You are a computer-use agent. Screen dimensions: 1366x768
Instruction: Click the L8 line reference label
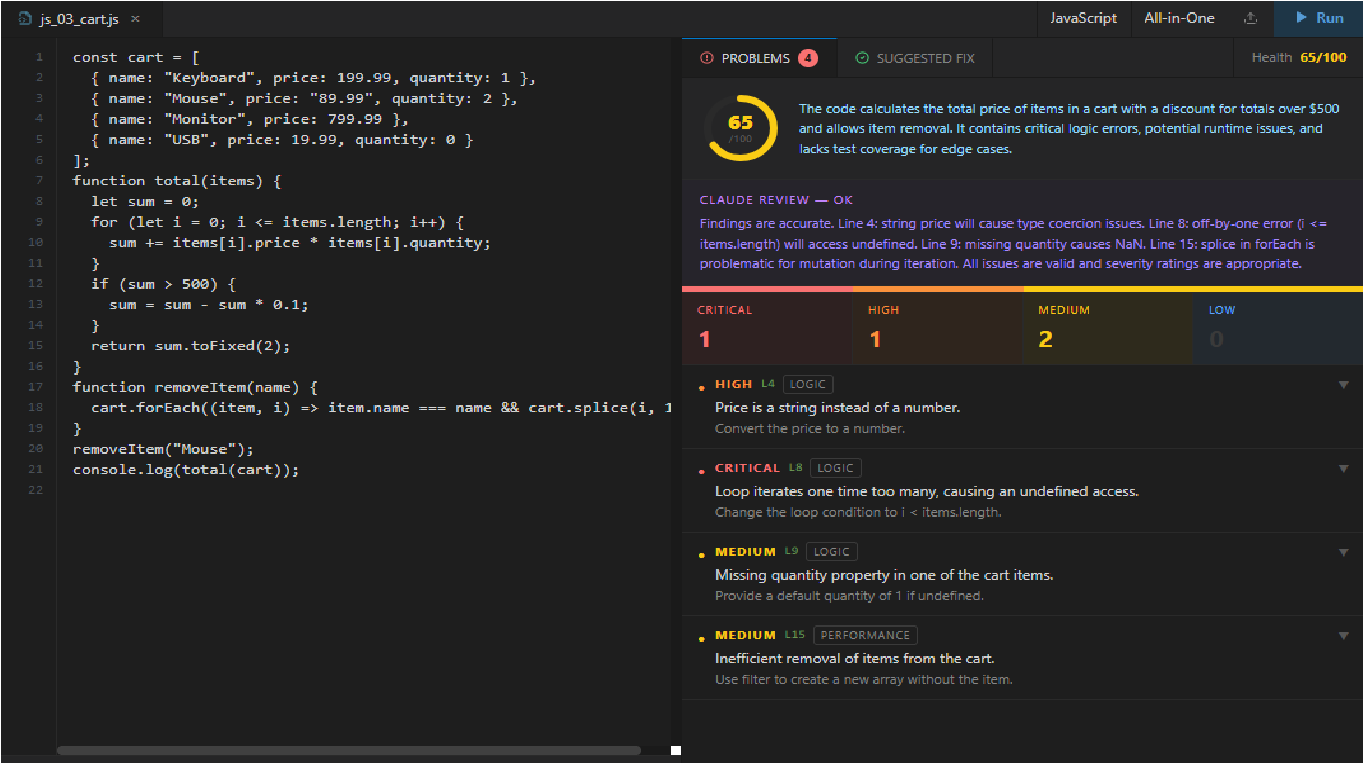pos(795,468)
